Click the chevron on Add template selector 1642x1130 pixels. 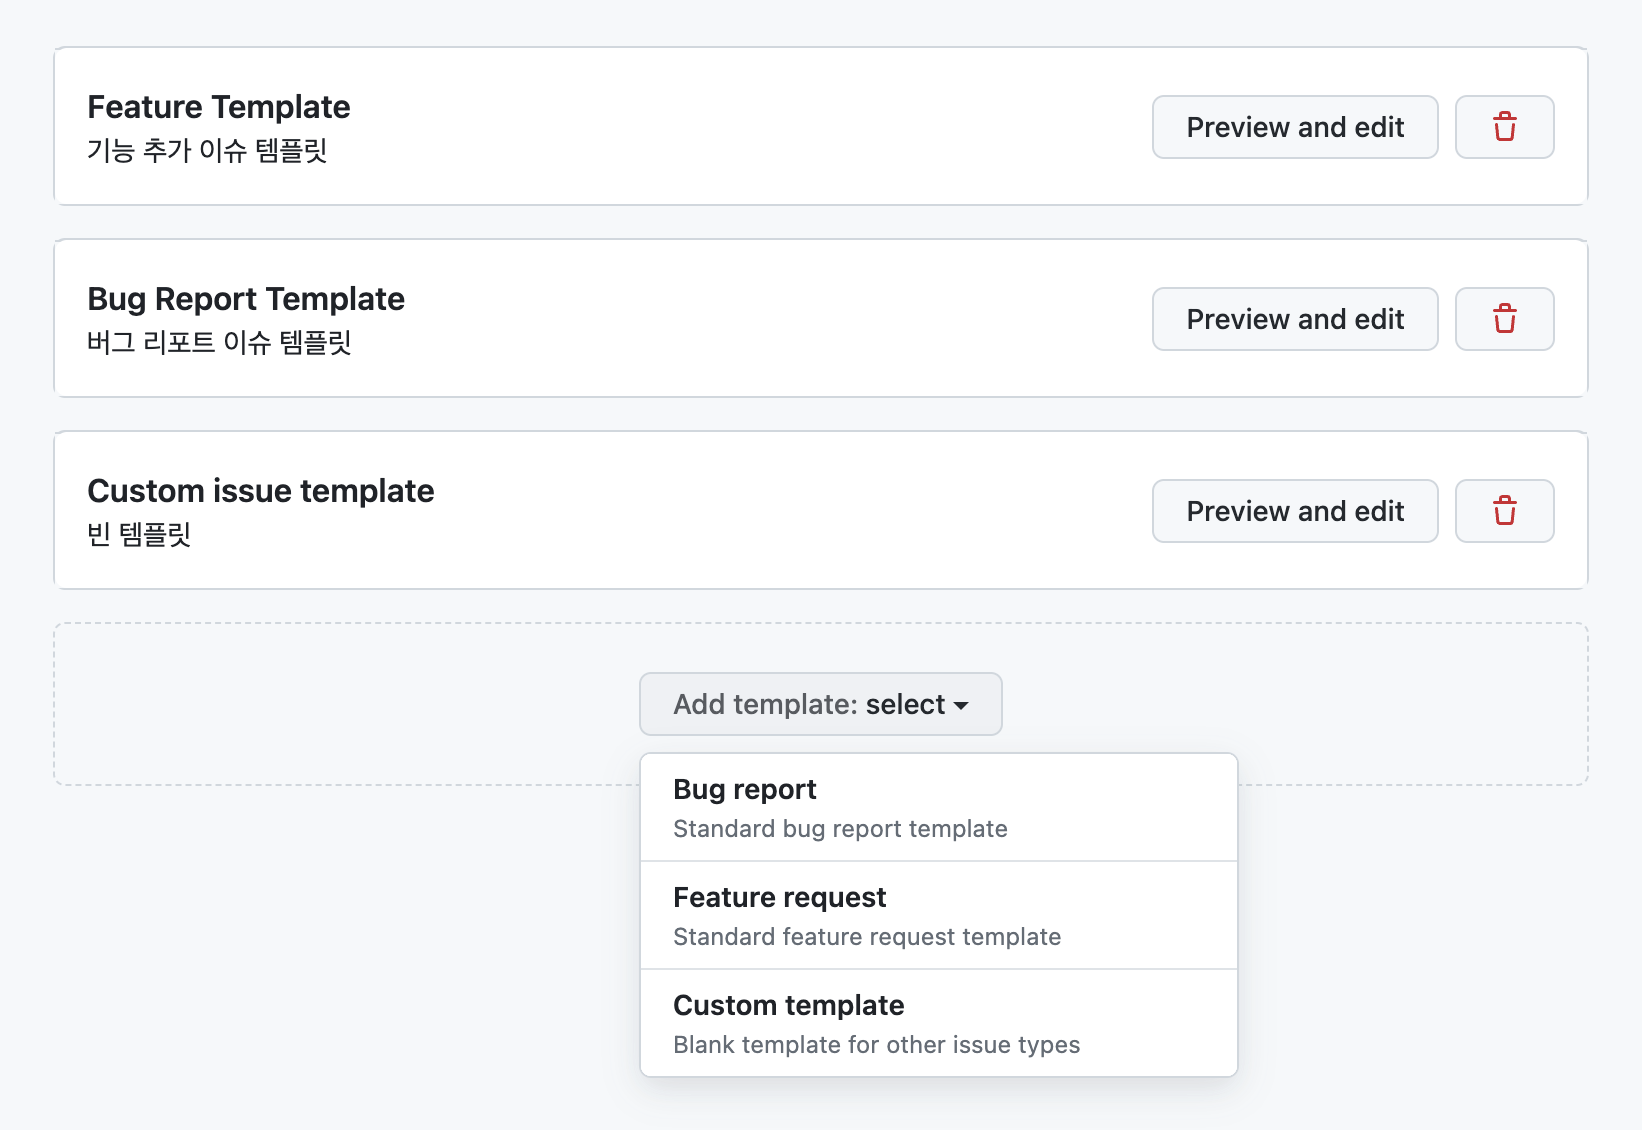962,705
